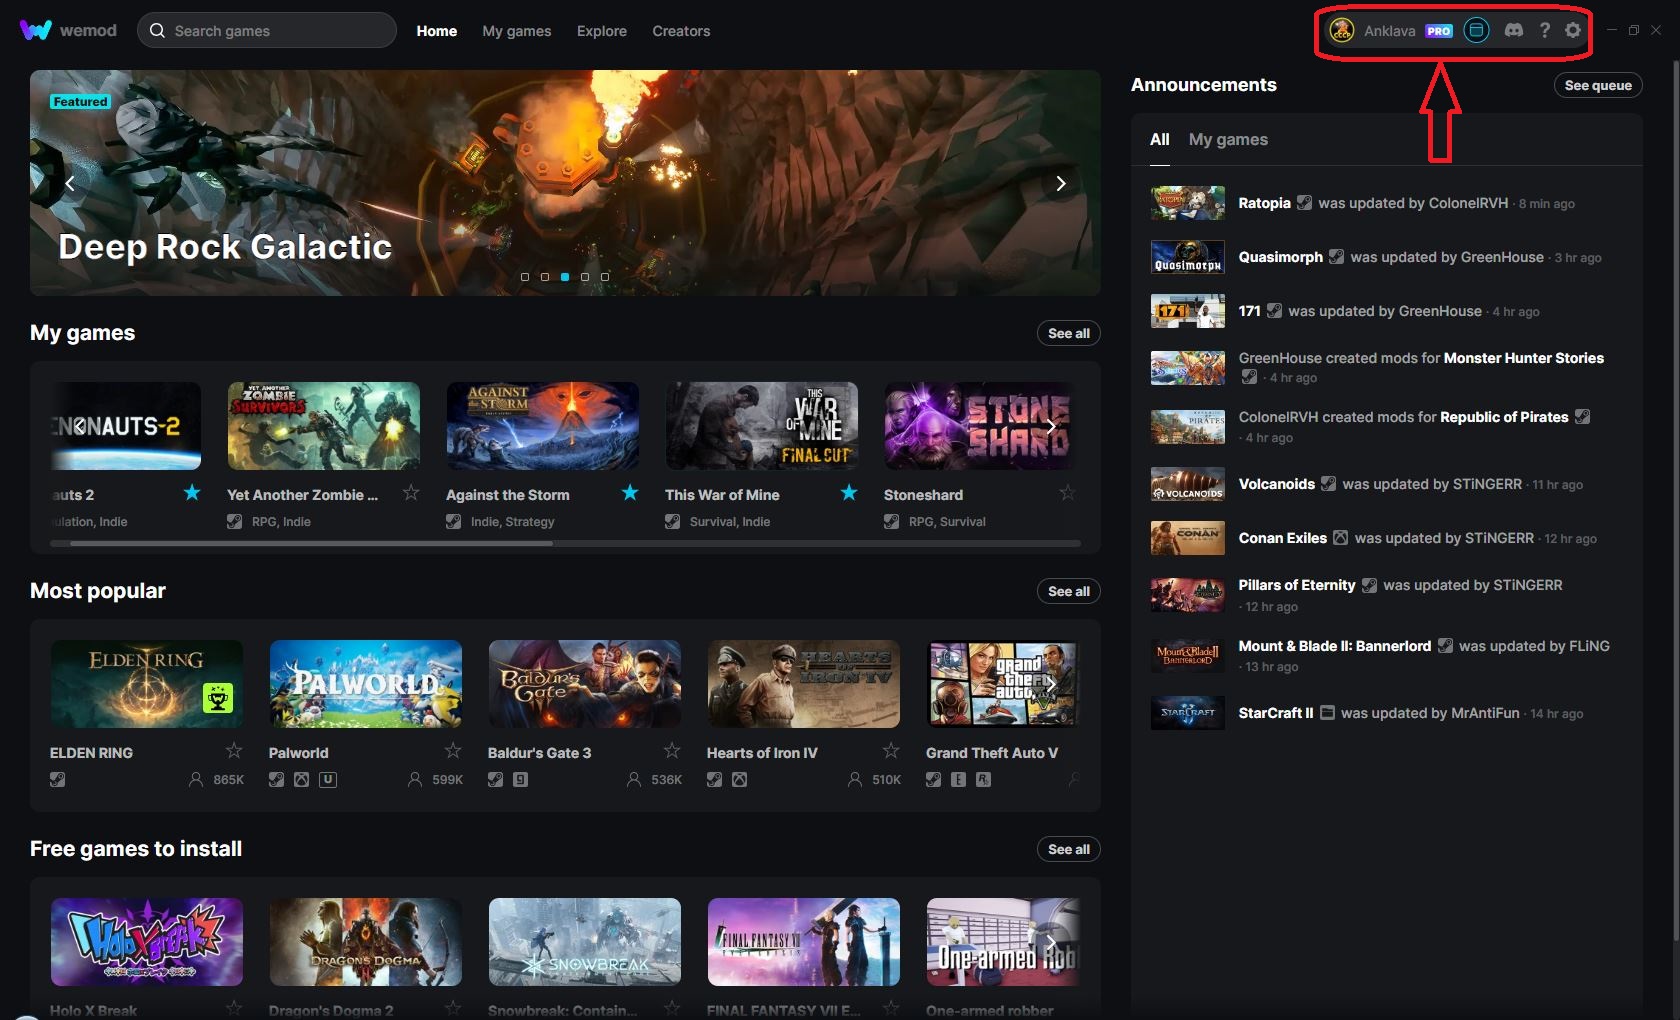Unfavorite Against the Storm star
This screenshot has width=1680, height=1020.
click(x=630, y=492)
